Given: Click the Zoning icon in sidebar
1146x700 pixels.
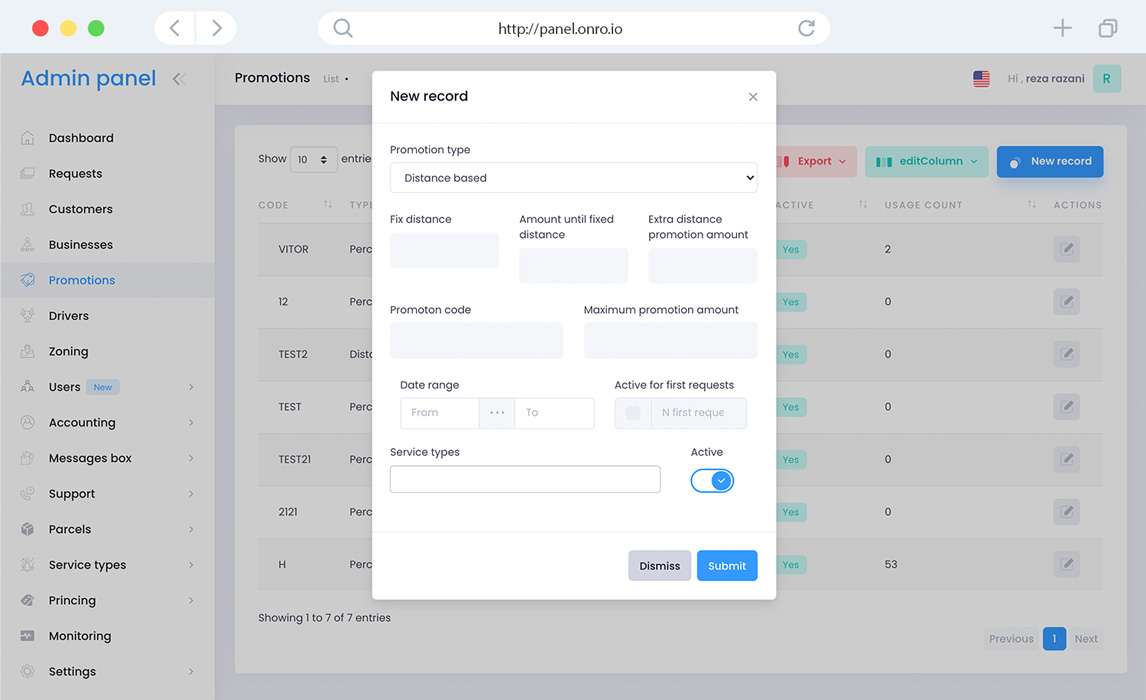Looking at the screenshot, I should (x=27, y=351).
